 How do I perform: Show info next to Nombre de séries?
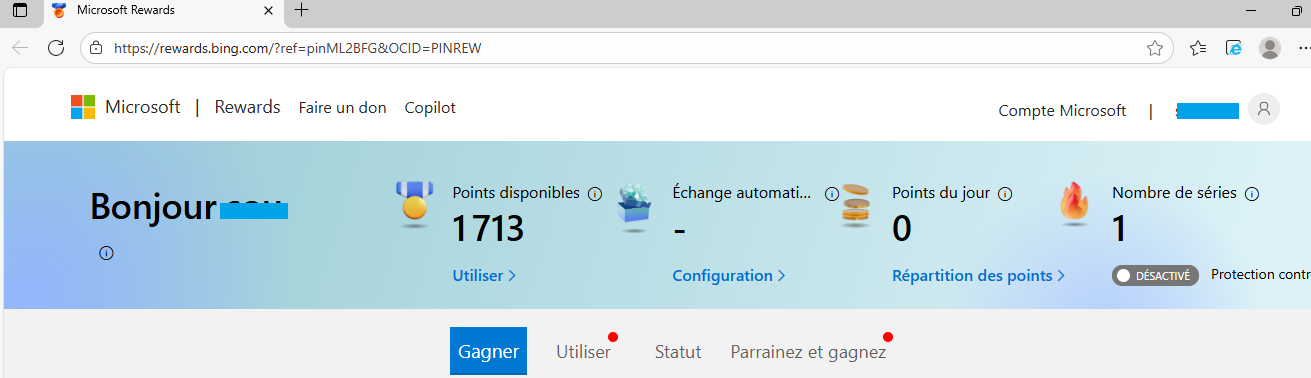tap(1251, 193)
